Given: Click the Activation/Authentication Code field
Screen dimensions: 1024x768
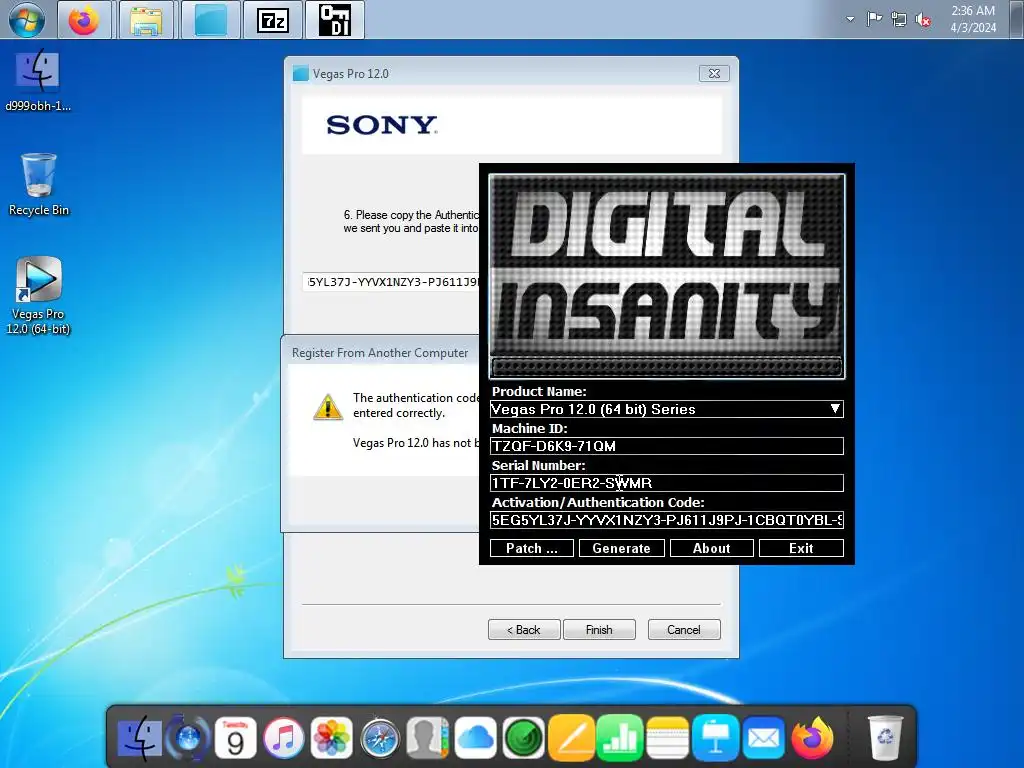Looking at the screenshot, I should [x=667, y=520].
